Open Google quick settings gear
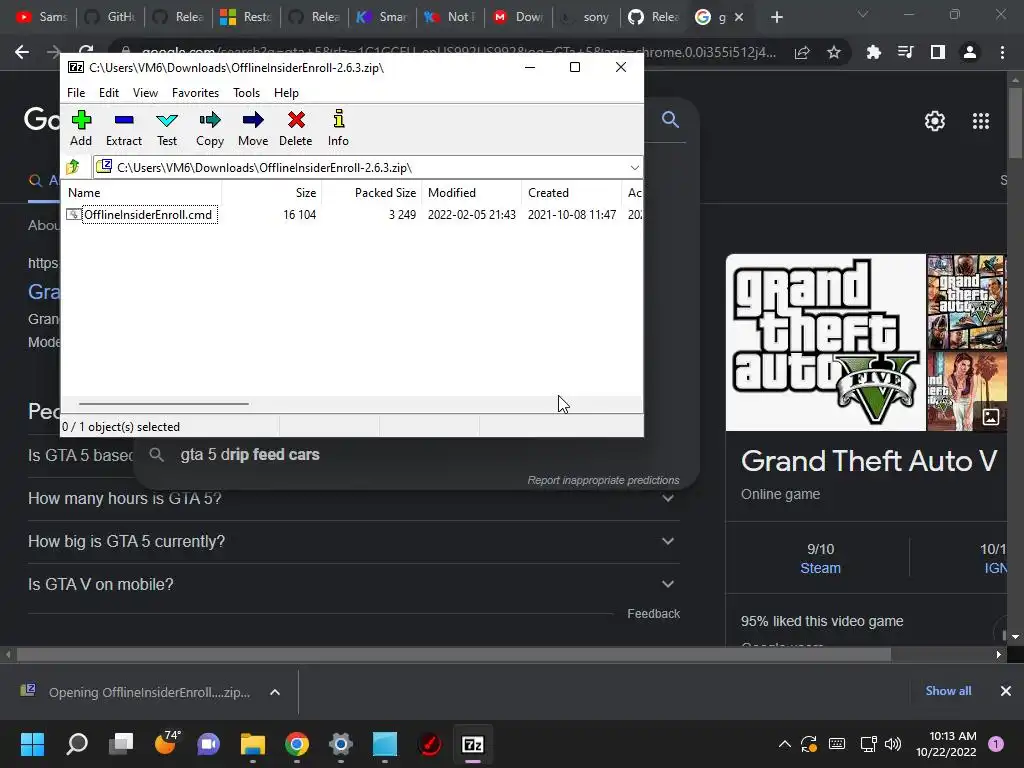This screenshot has width=1024, height=768. pos(935,121)
